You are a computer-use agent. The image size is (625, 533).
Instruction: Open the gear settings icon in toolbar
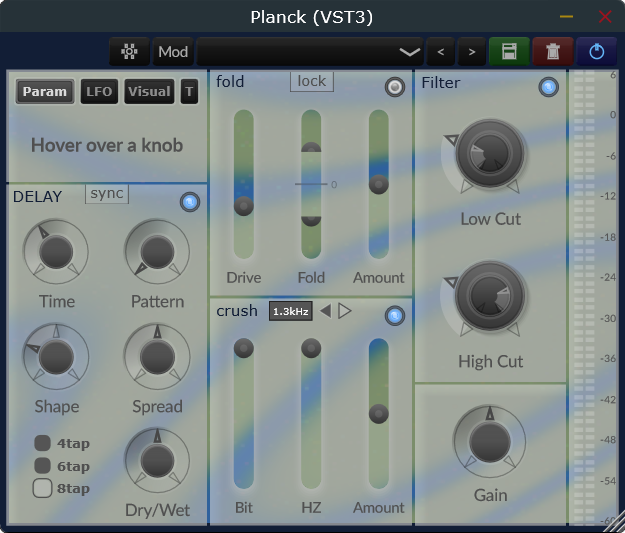click(130, 52)
